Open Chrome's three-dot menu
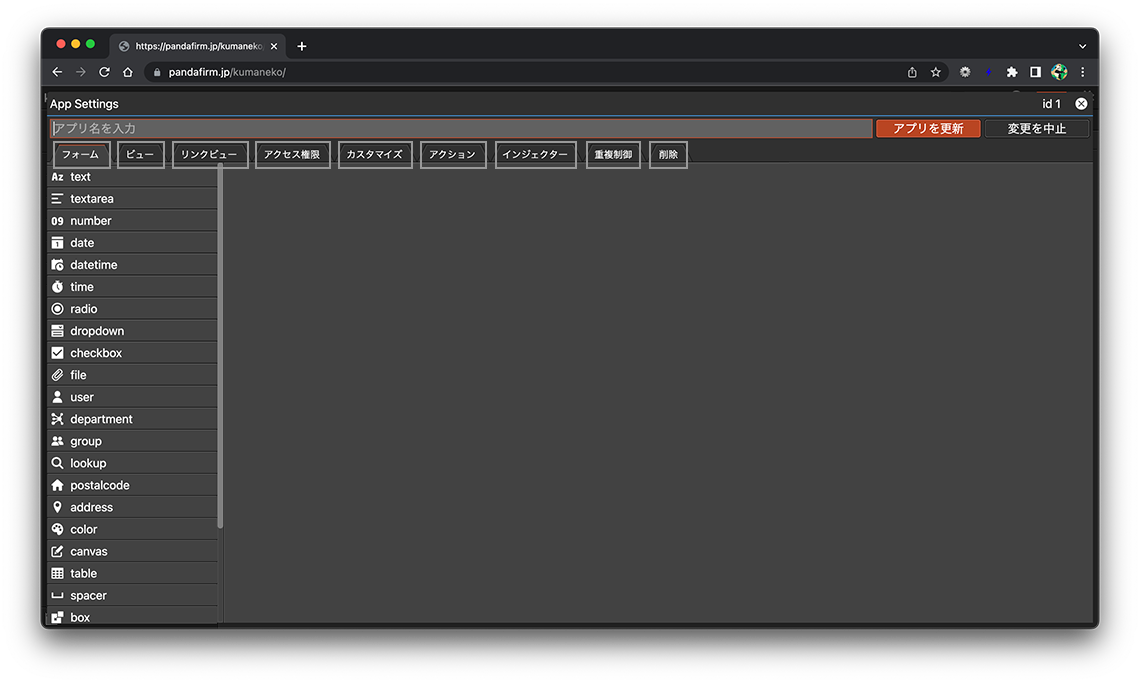Image resolution: width=1140 pixels, height=683 pixels. tap(1082, 72)
